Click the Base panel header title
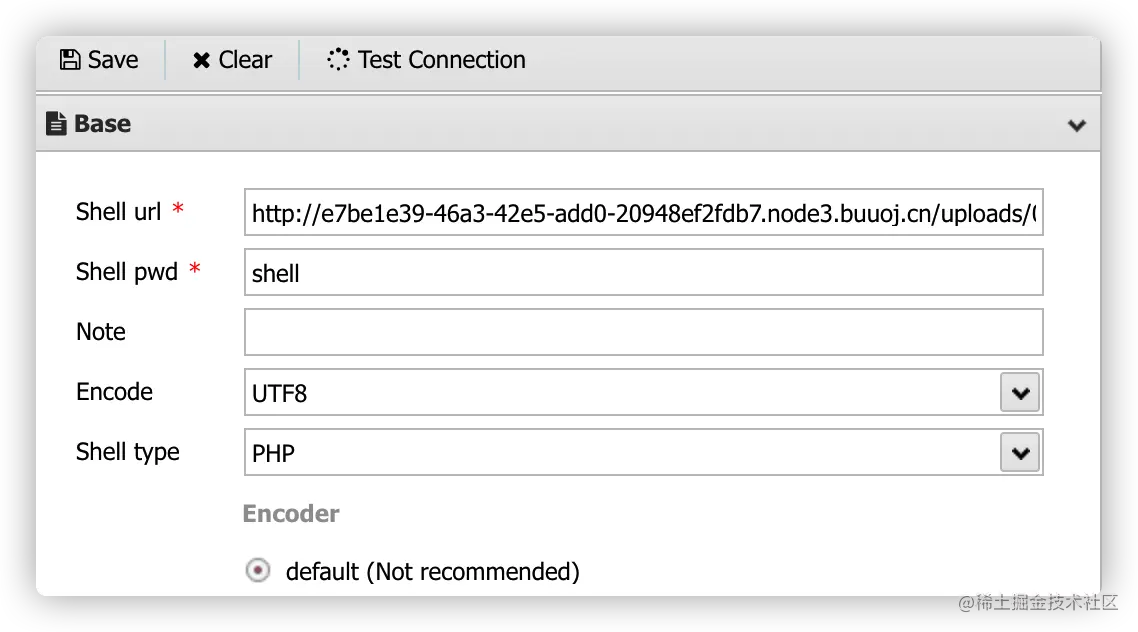1138x632 pixels. (x=102, y=124)
